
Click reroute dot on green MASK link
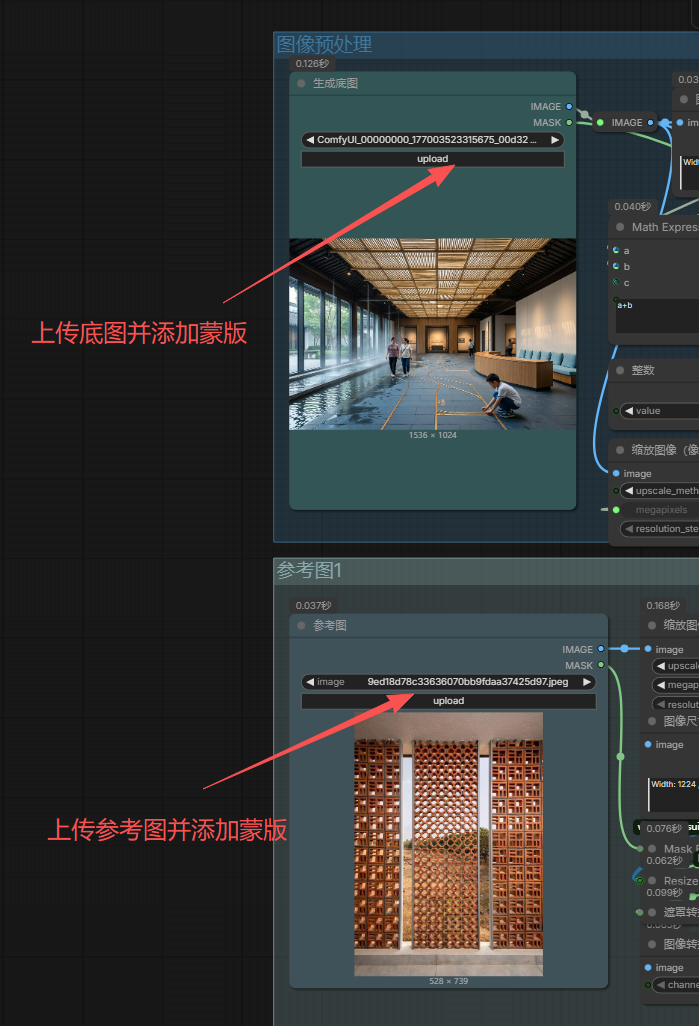click(x=620, y=757)
